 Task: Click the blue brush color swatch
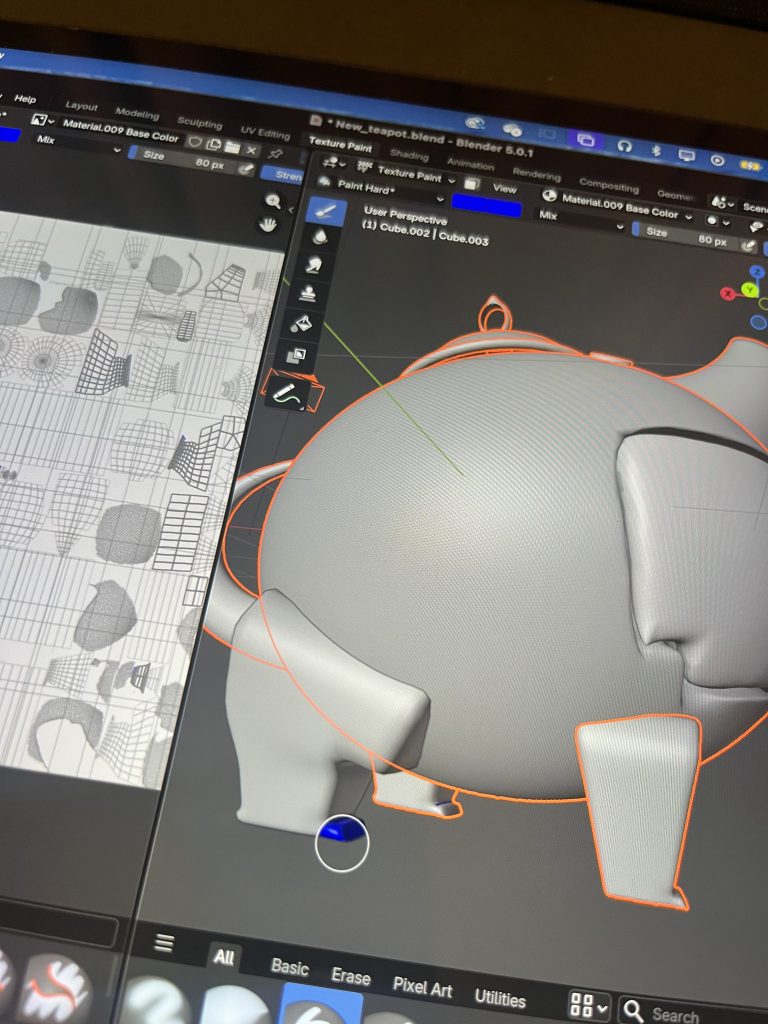pos(486,207)
